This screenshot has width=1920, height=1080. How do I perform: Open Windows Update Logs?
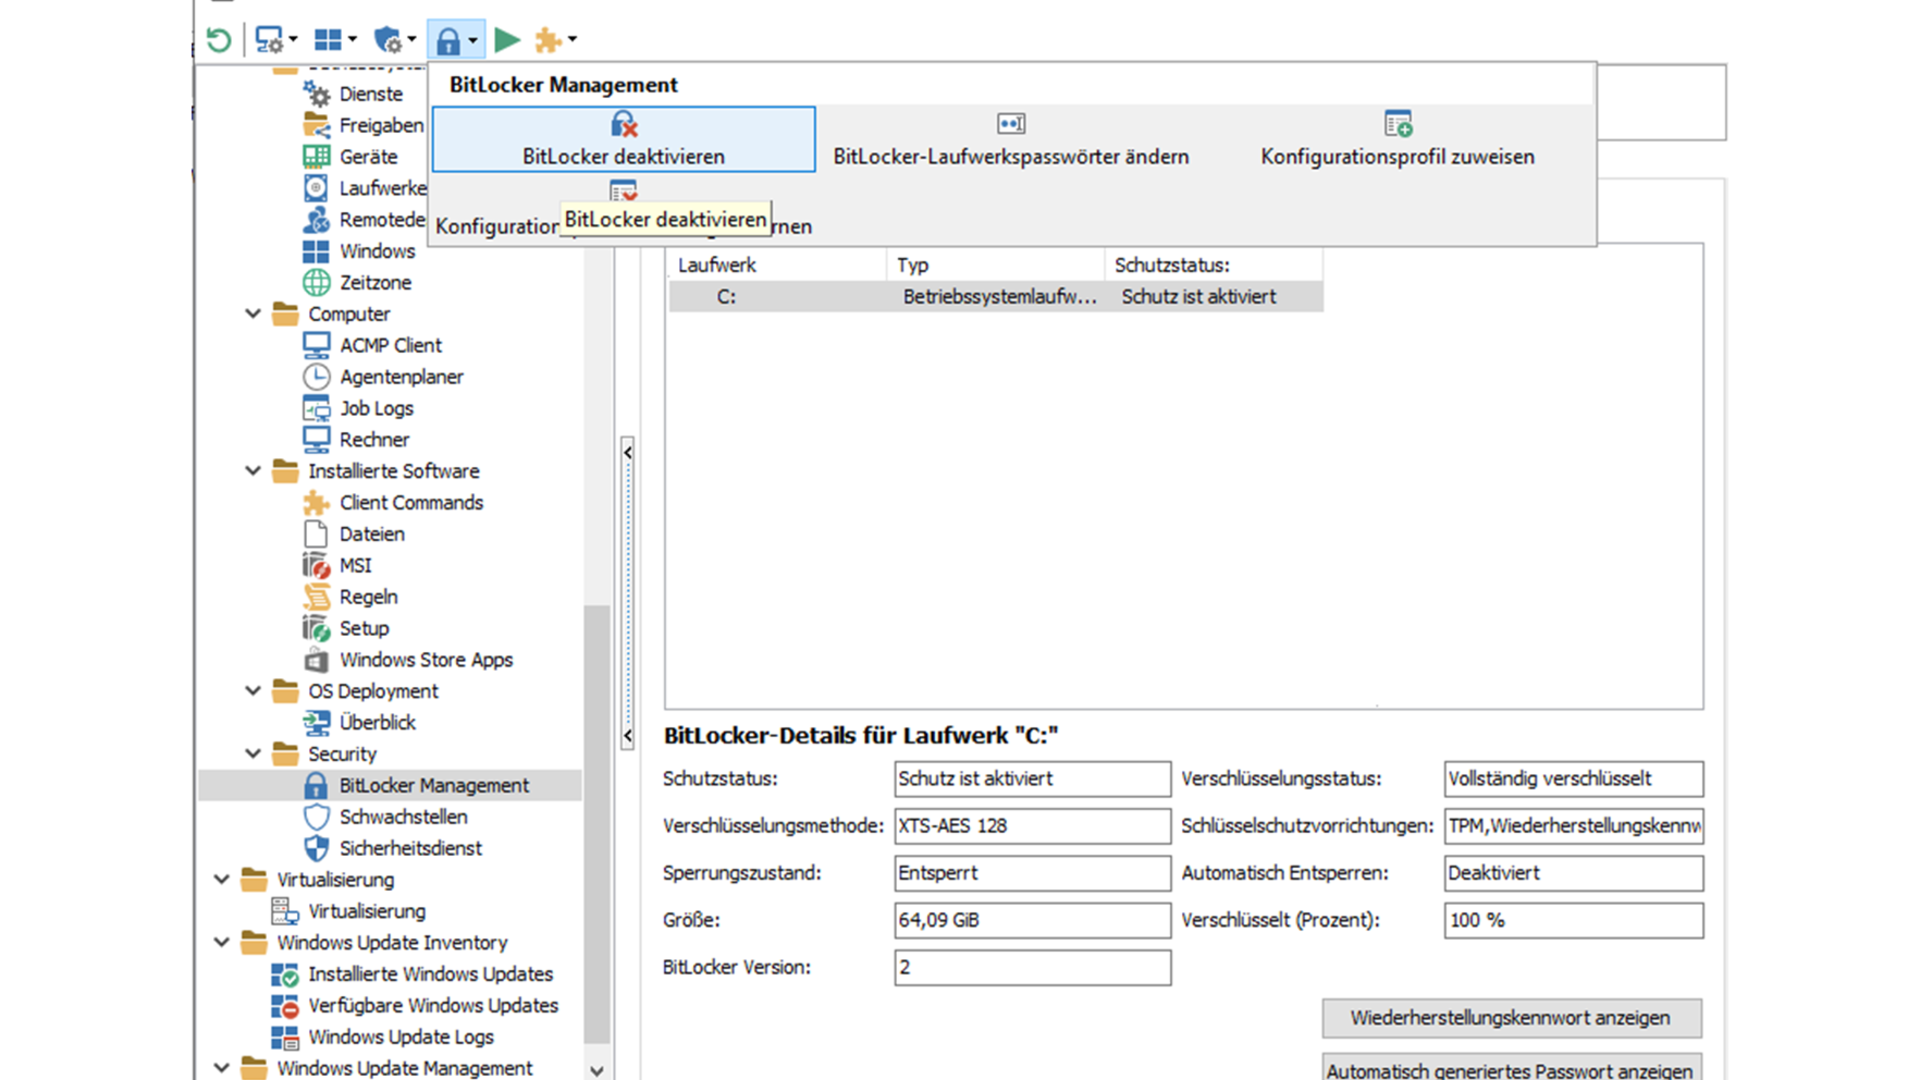point(401,1037)
